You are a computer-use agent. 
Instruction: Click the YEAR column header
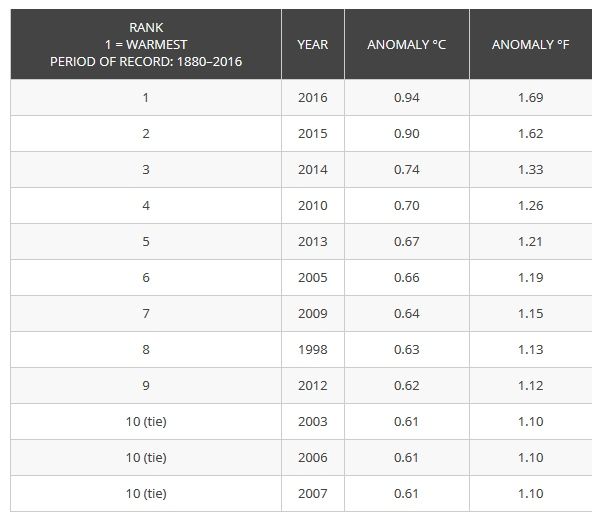(x=313, y=44)
